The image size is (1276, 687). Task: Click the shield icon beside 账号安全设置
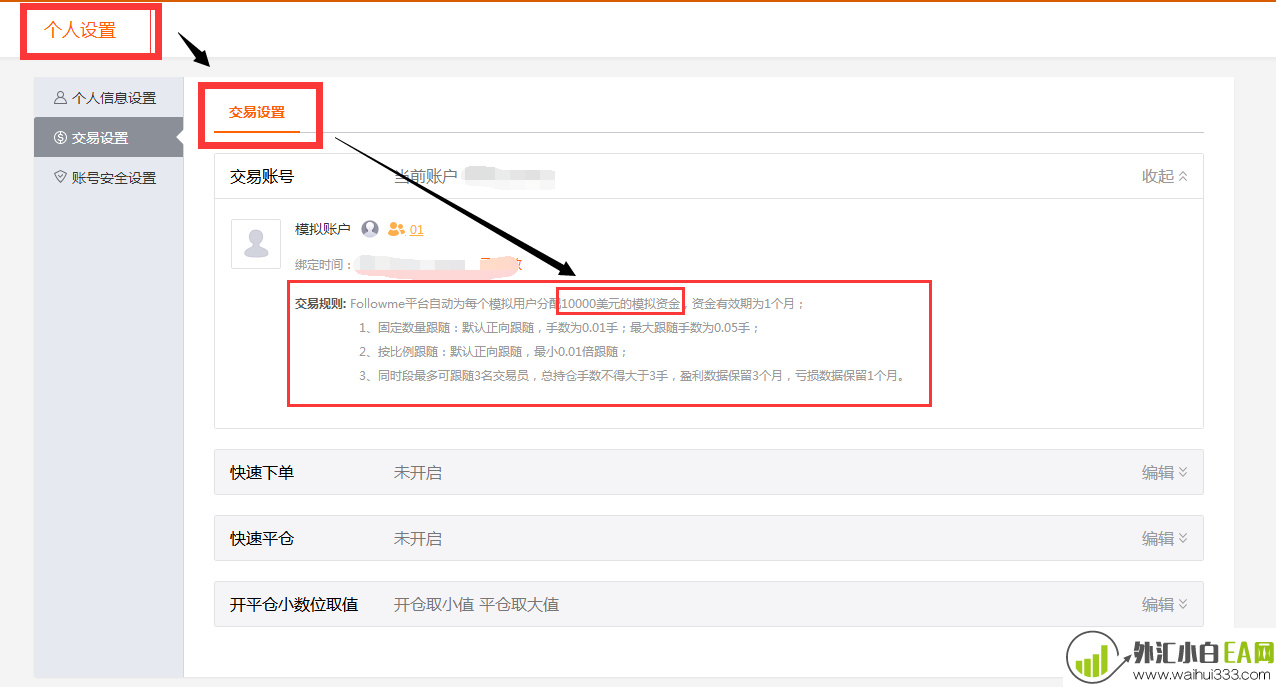pos(61,177)
